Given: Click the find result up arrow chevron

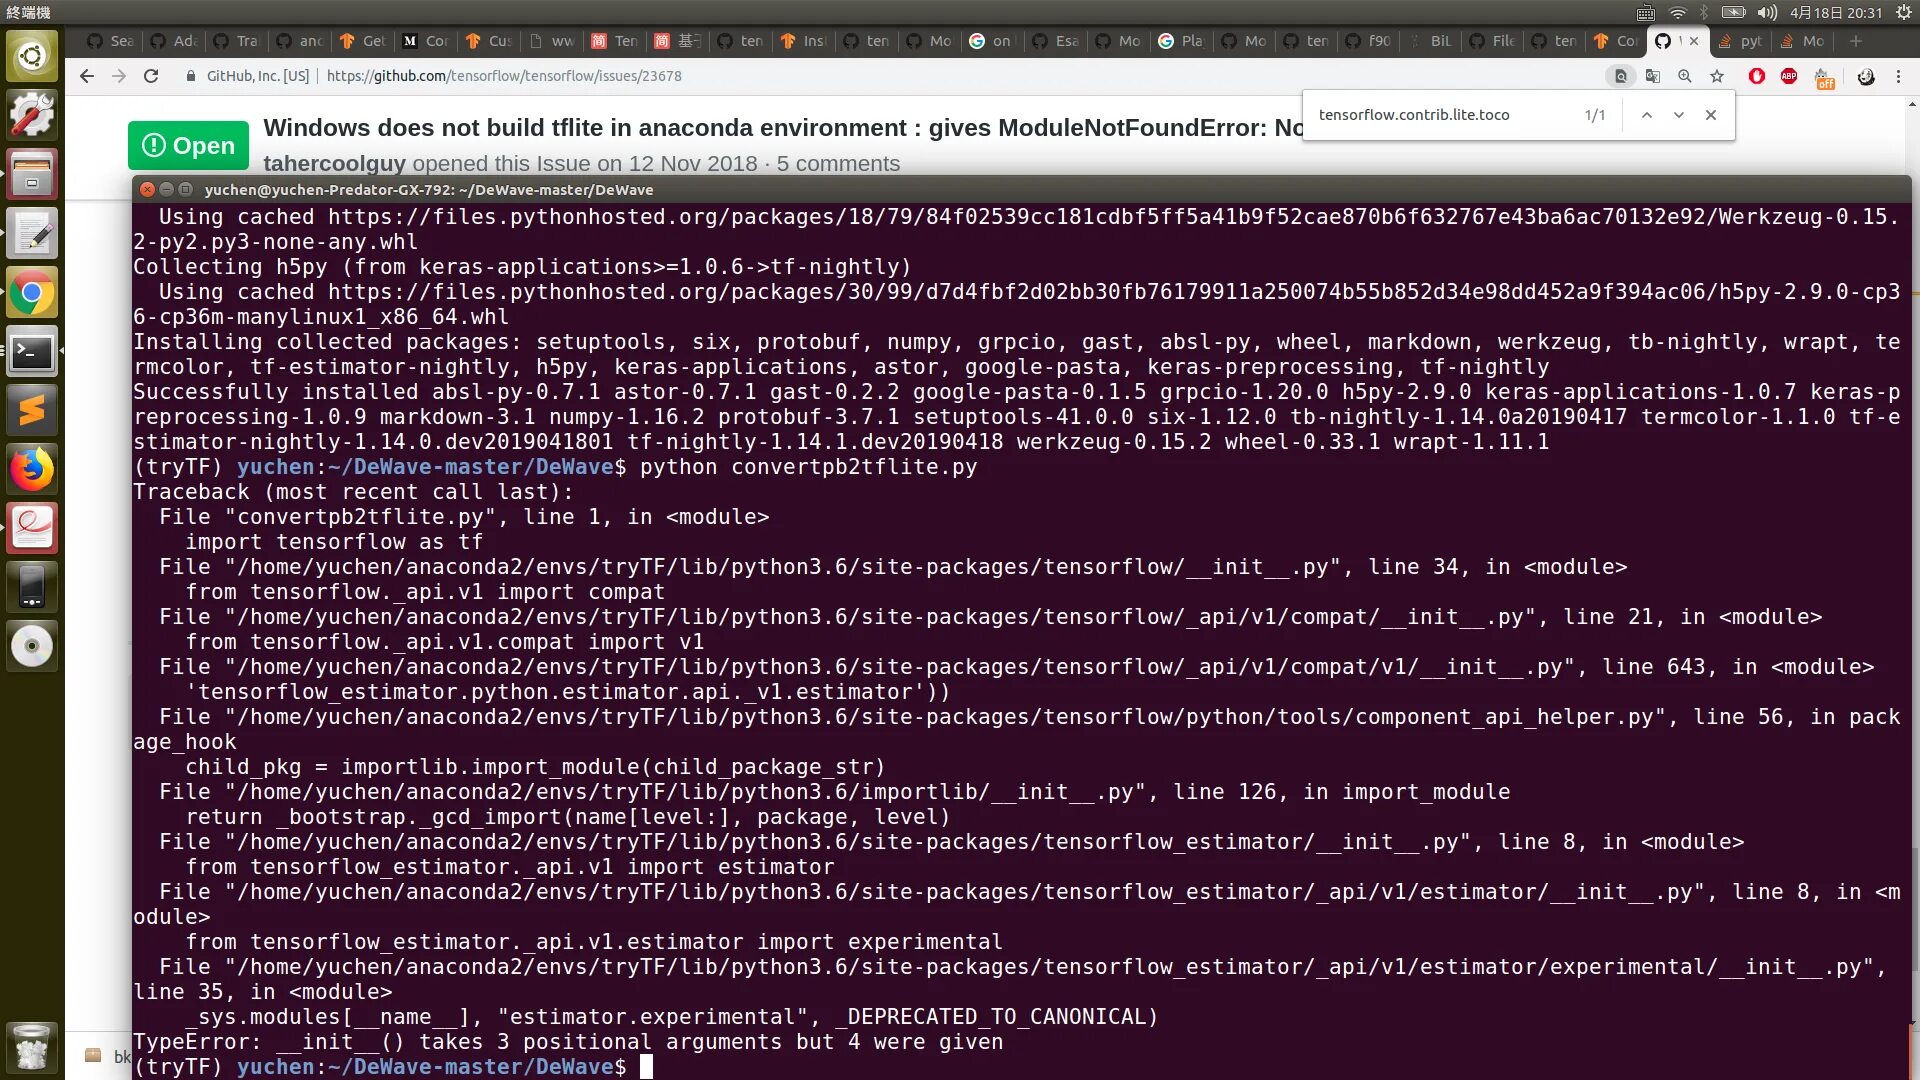Looking at the screenshot, I should 1646,115.
